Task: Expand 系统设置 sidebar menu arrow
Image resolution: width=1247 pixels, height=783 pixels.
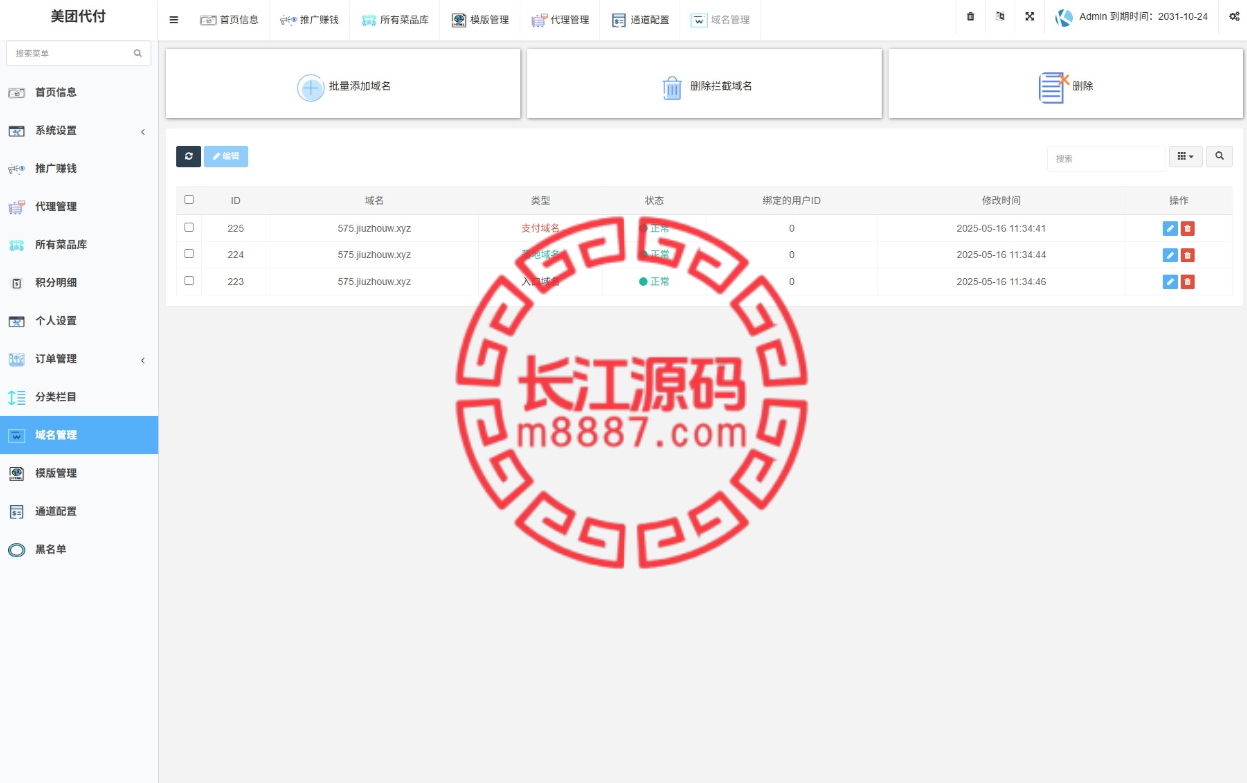Action: 142,131
